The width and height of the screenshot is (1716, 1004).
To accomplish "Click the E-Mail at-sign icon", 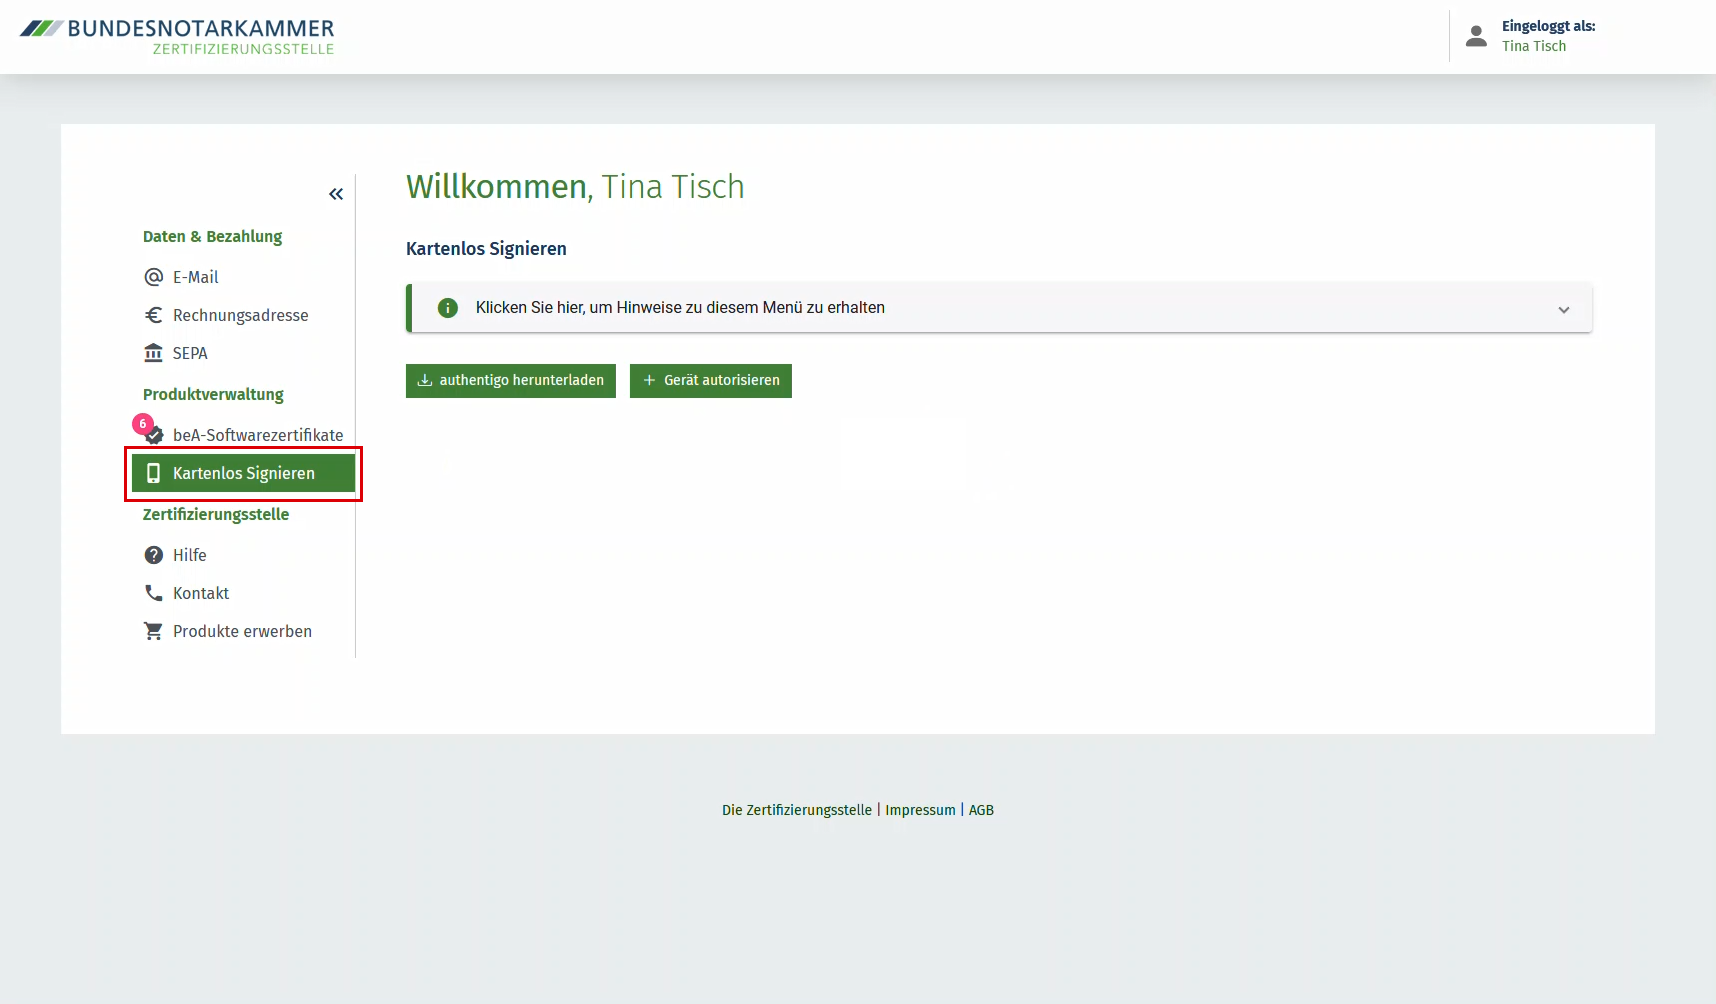I will (153, 277).
